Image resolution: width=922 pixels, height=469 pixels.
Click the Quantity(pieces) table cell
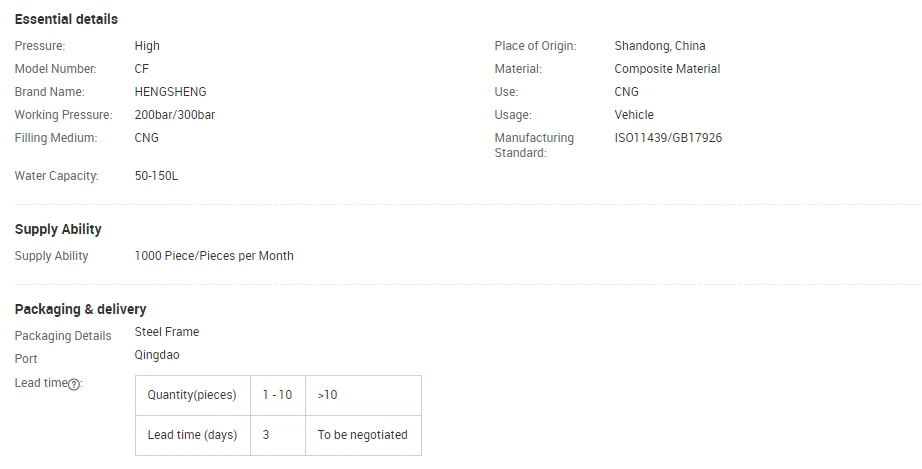pos(193,396)
